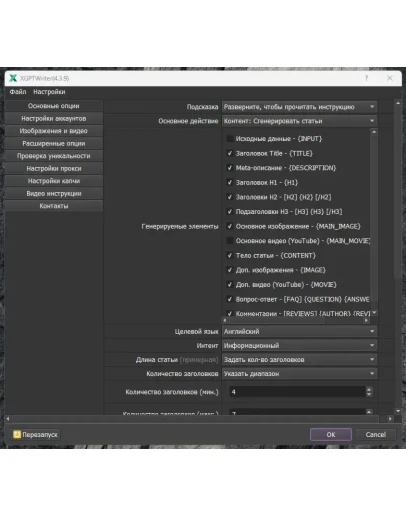The height and width of the screenshot is (516, 406).
Task: Open the Длина статьи dropdown
Action: (299, 359)
